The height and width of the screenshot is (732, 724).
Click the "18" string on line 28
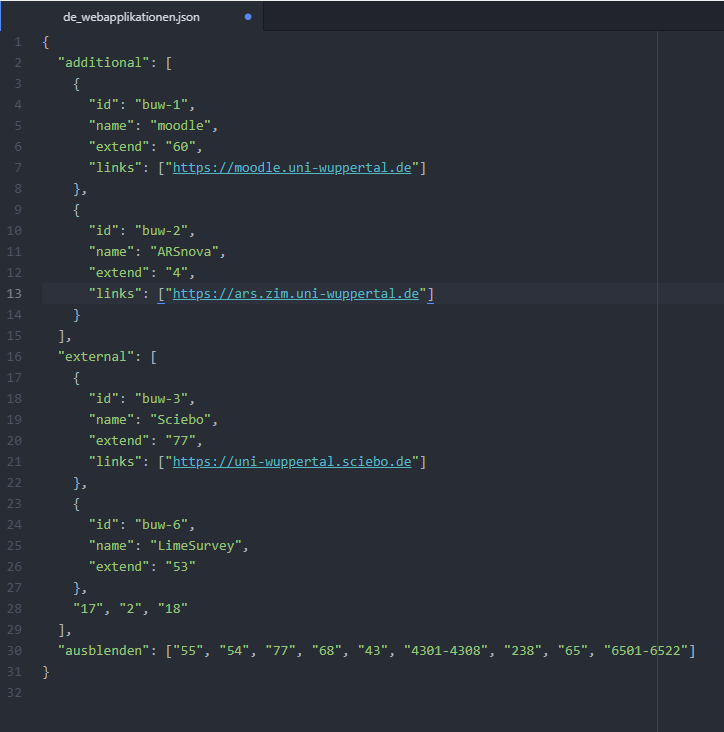click(x=173, y=609)
